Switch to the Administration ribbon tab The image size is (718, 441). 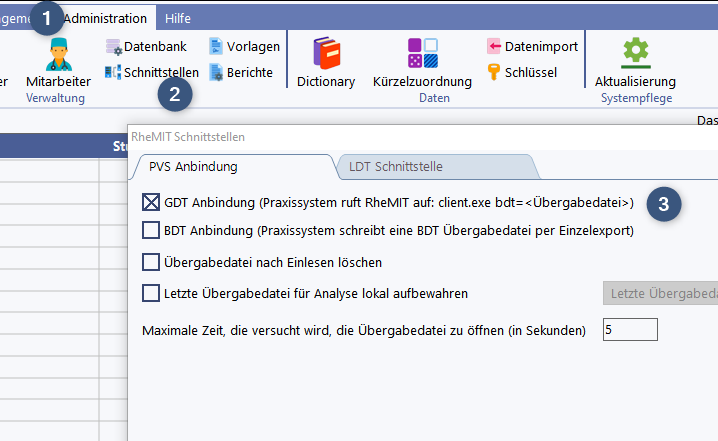(105, 18)
